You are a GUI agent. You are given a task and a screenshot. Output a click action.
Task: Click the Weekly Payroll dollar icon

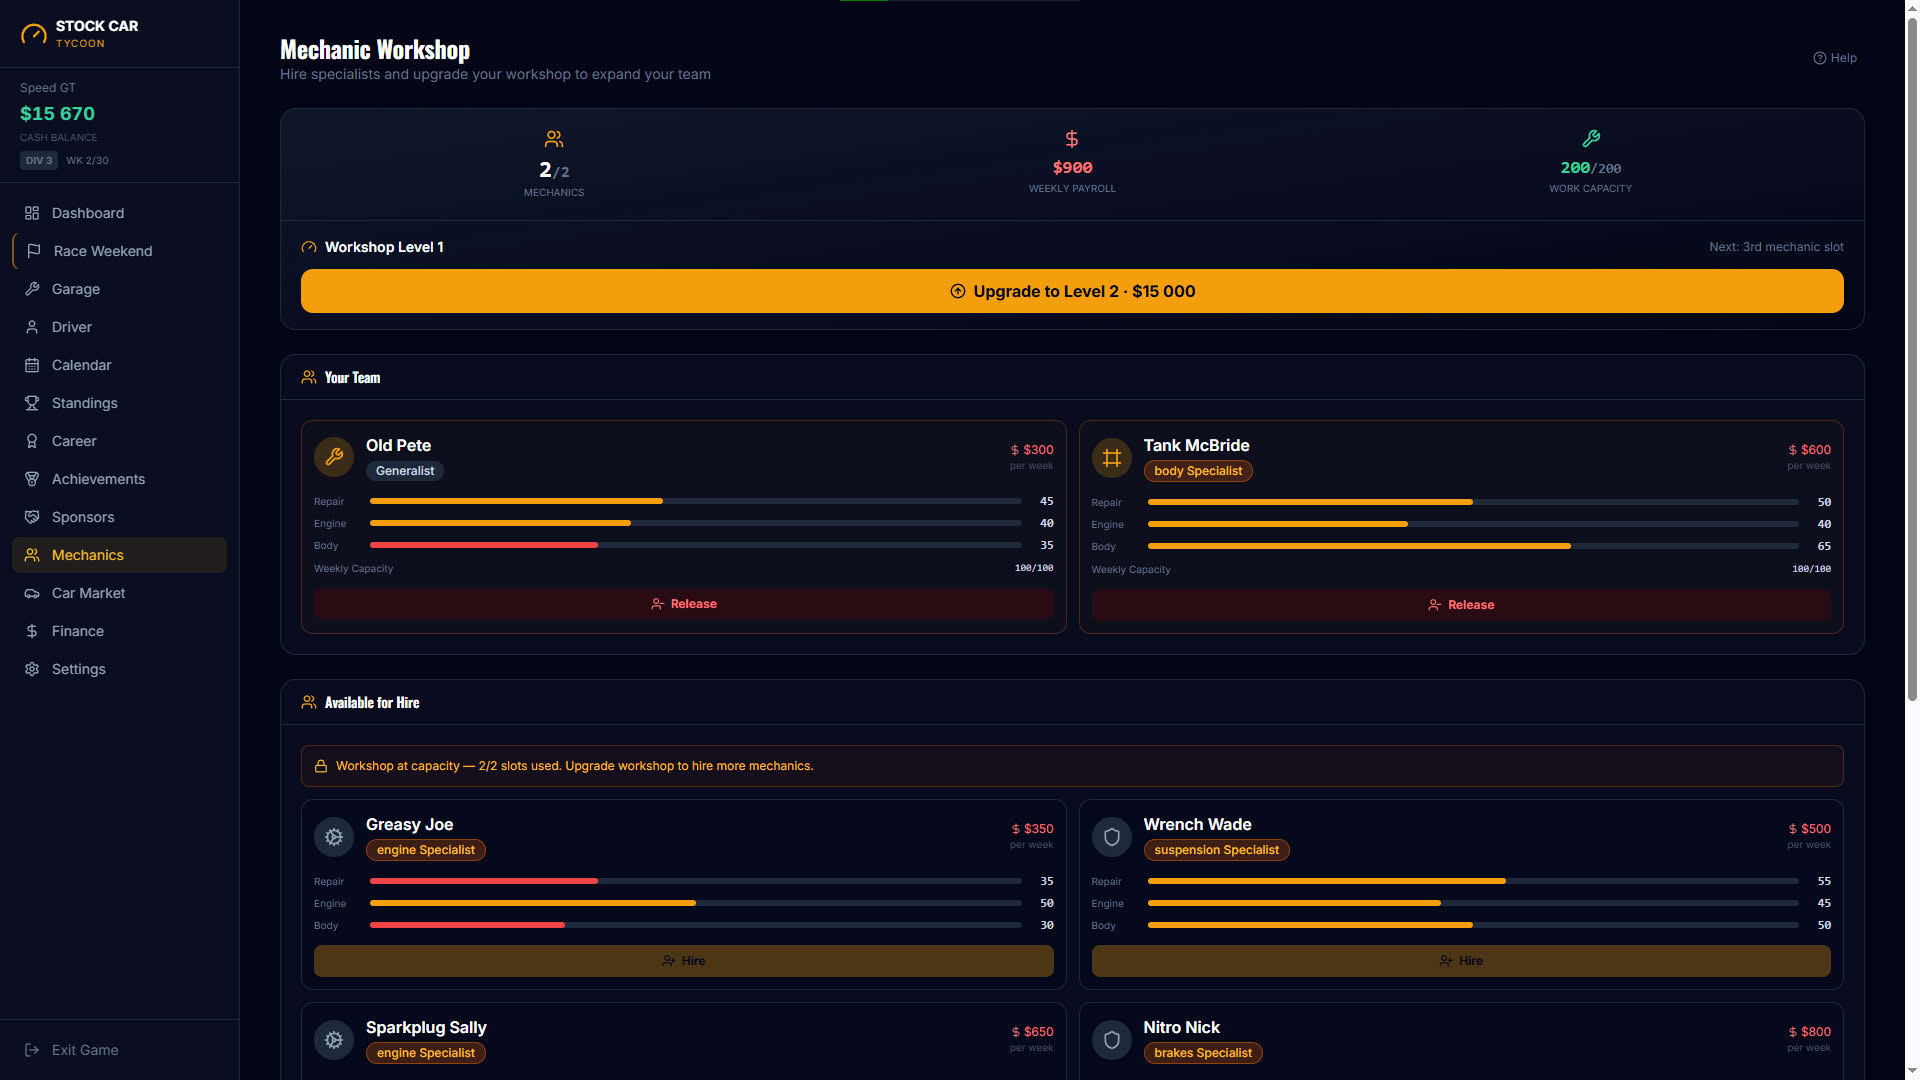[1072, 138]
